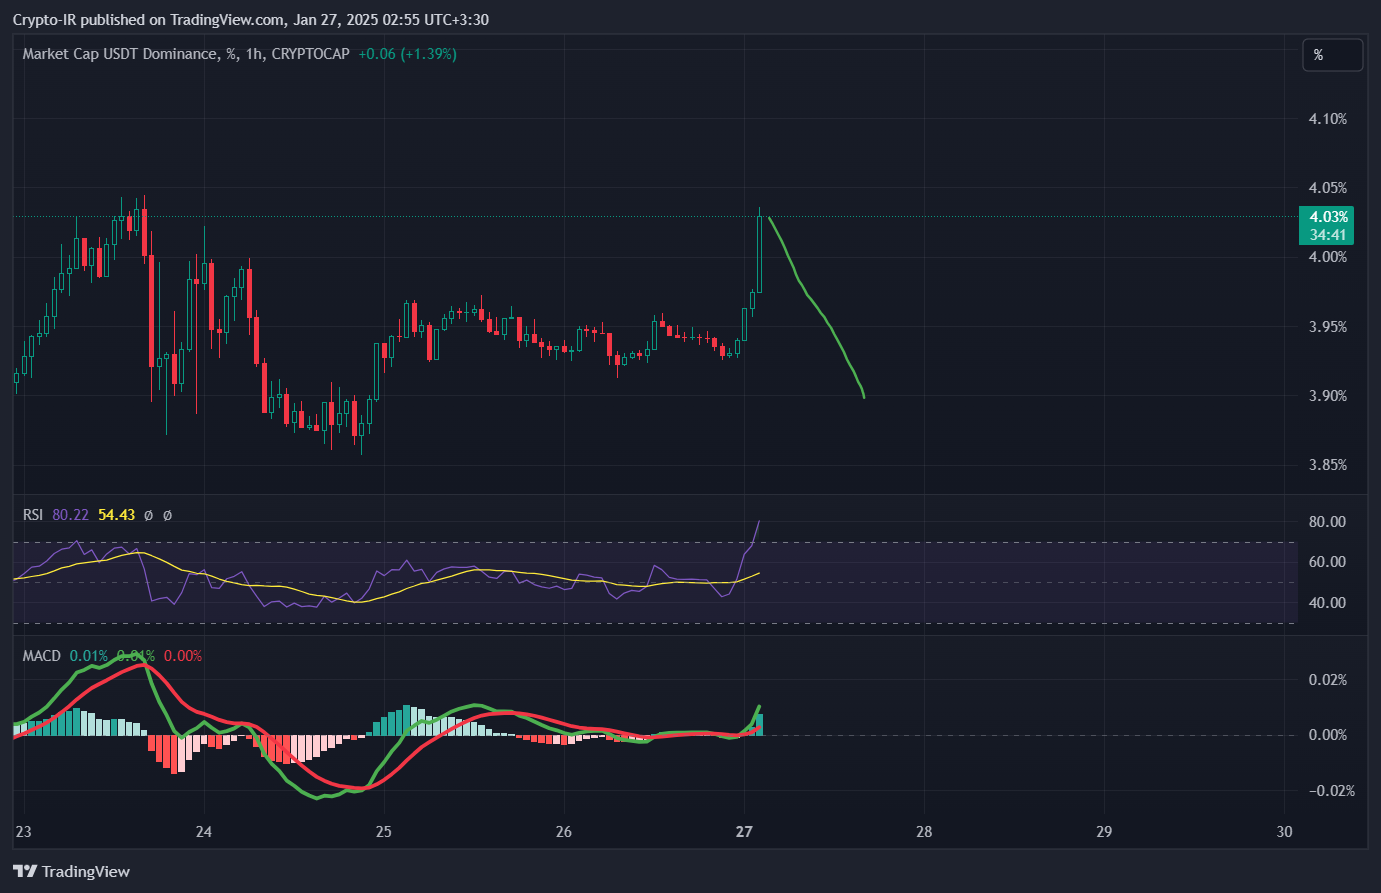Select the 3.90% price axis label

pos(1328,396)
